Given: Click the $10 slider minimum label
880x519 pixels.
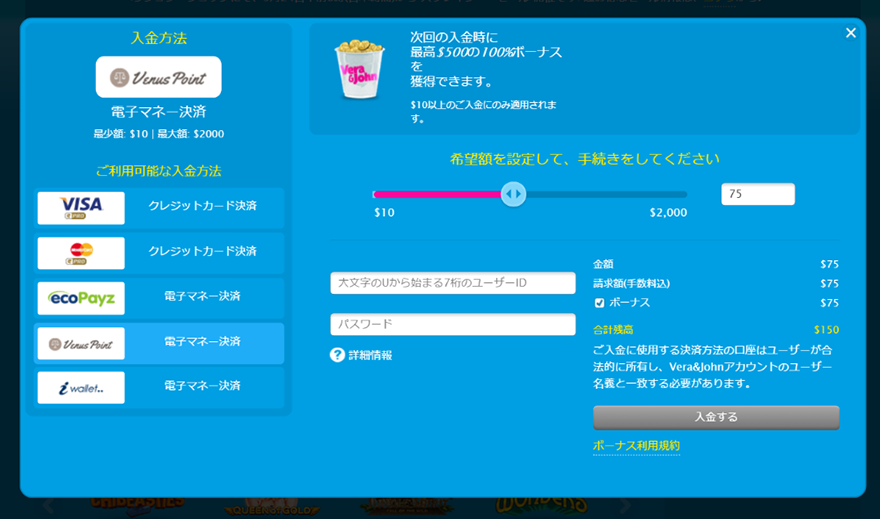Looking at the screenshot, I should pos(384,213).
